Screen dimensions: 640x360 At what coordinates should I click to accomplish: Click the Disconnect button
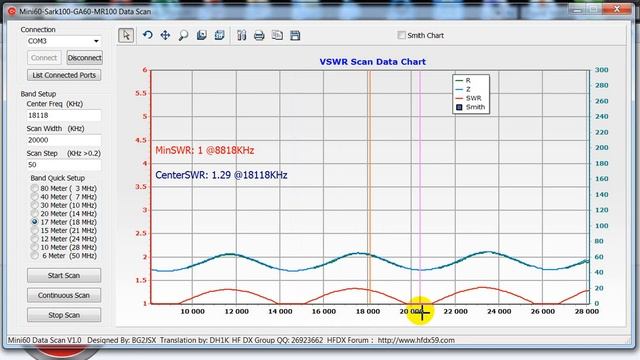coord(84,58)
